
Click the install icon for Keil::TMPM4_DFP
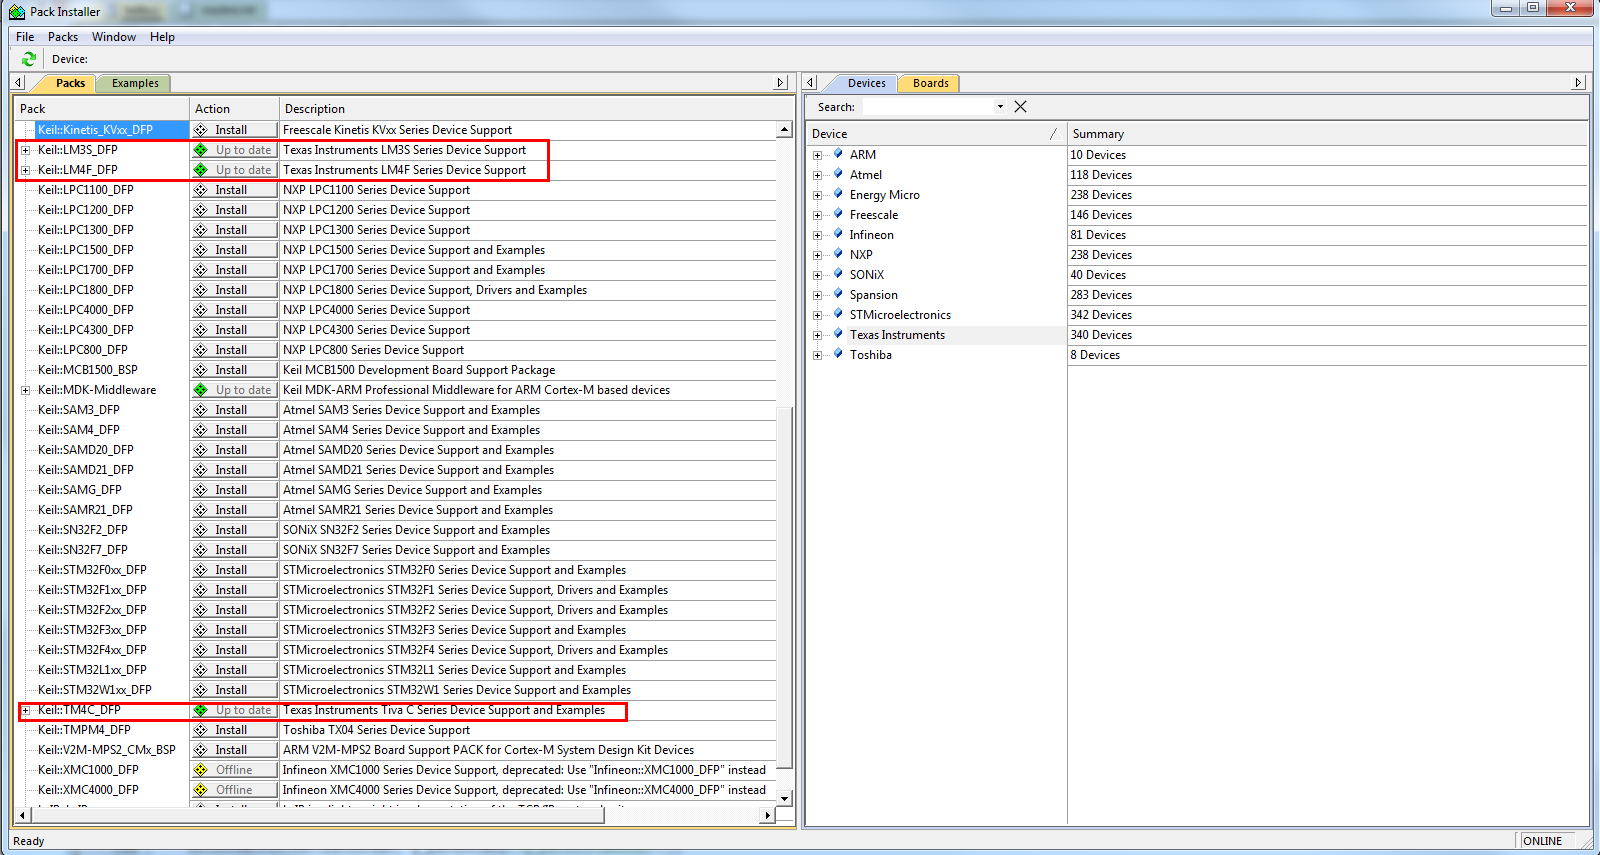201,730
